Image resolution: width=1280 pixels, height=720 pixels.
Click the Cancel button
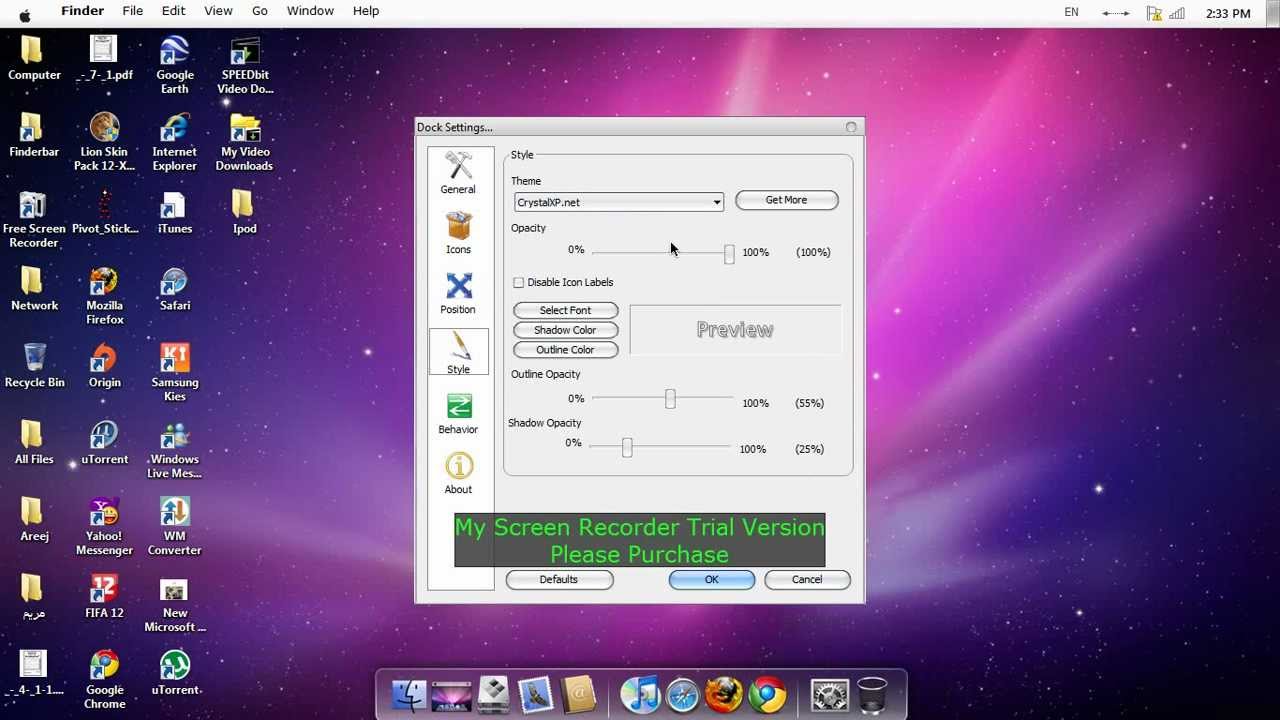pyautogui.click(x=807, y=580)
